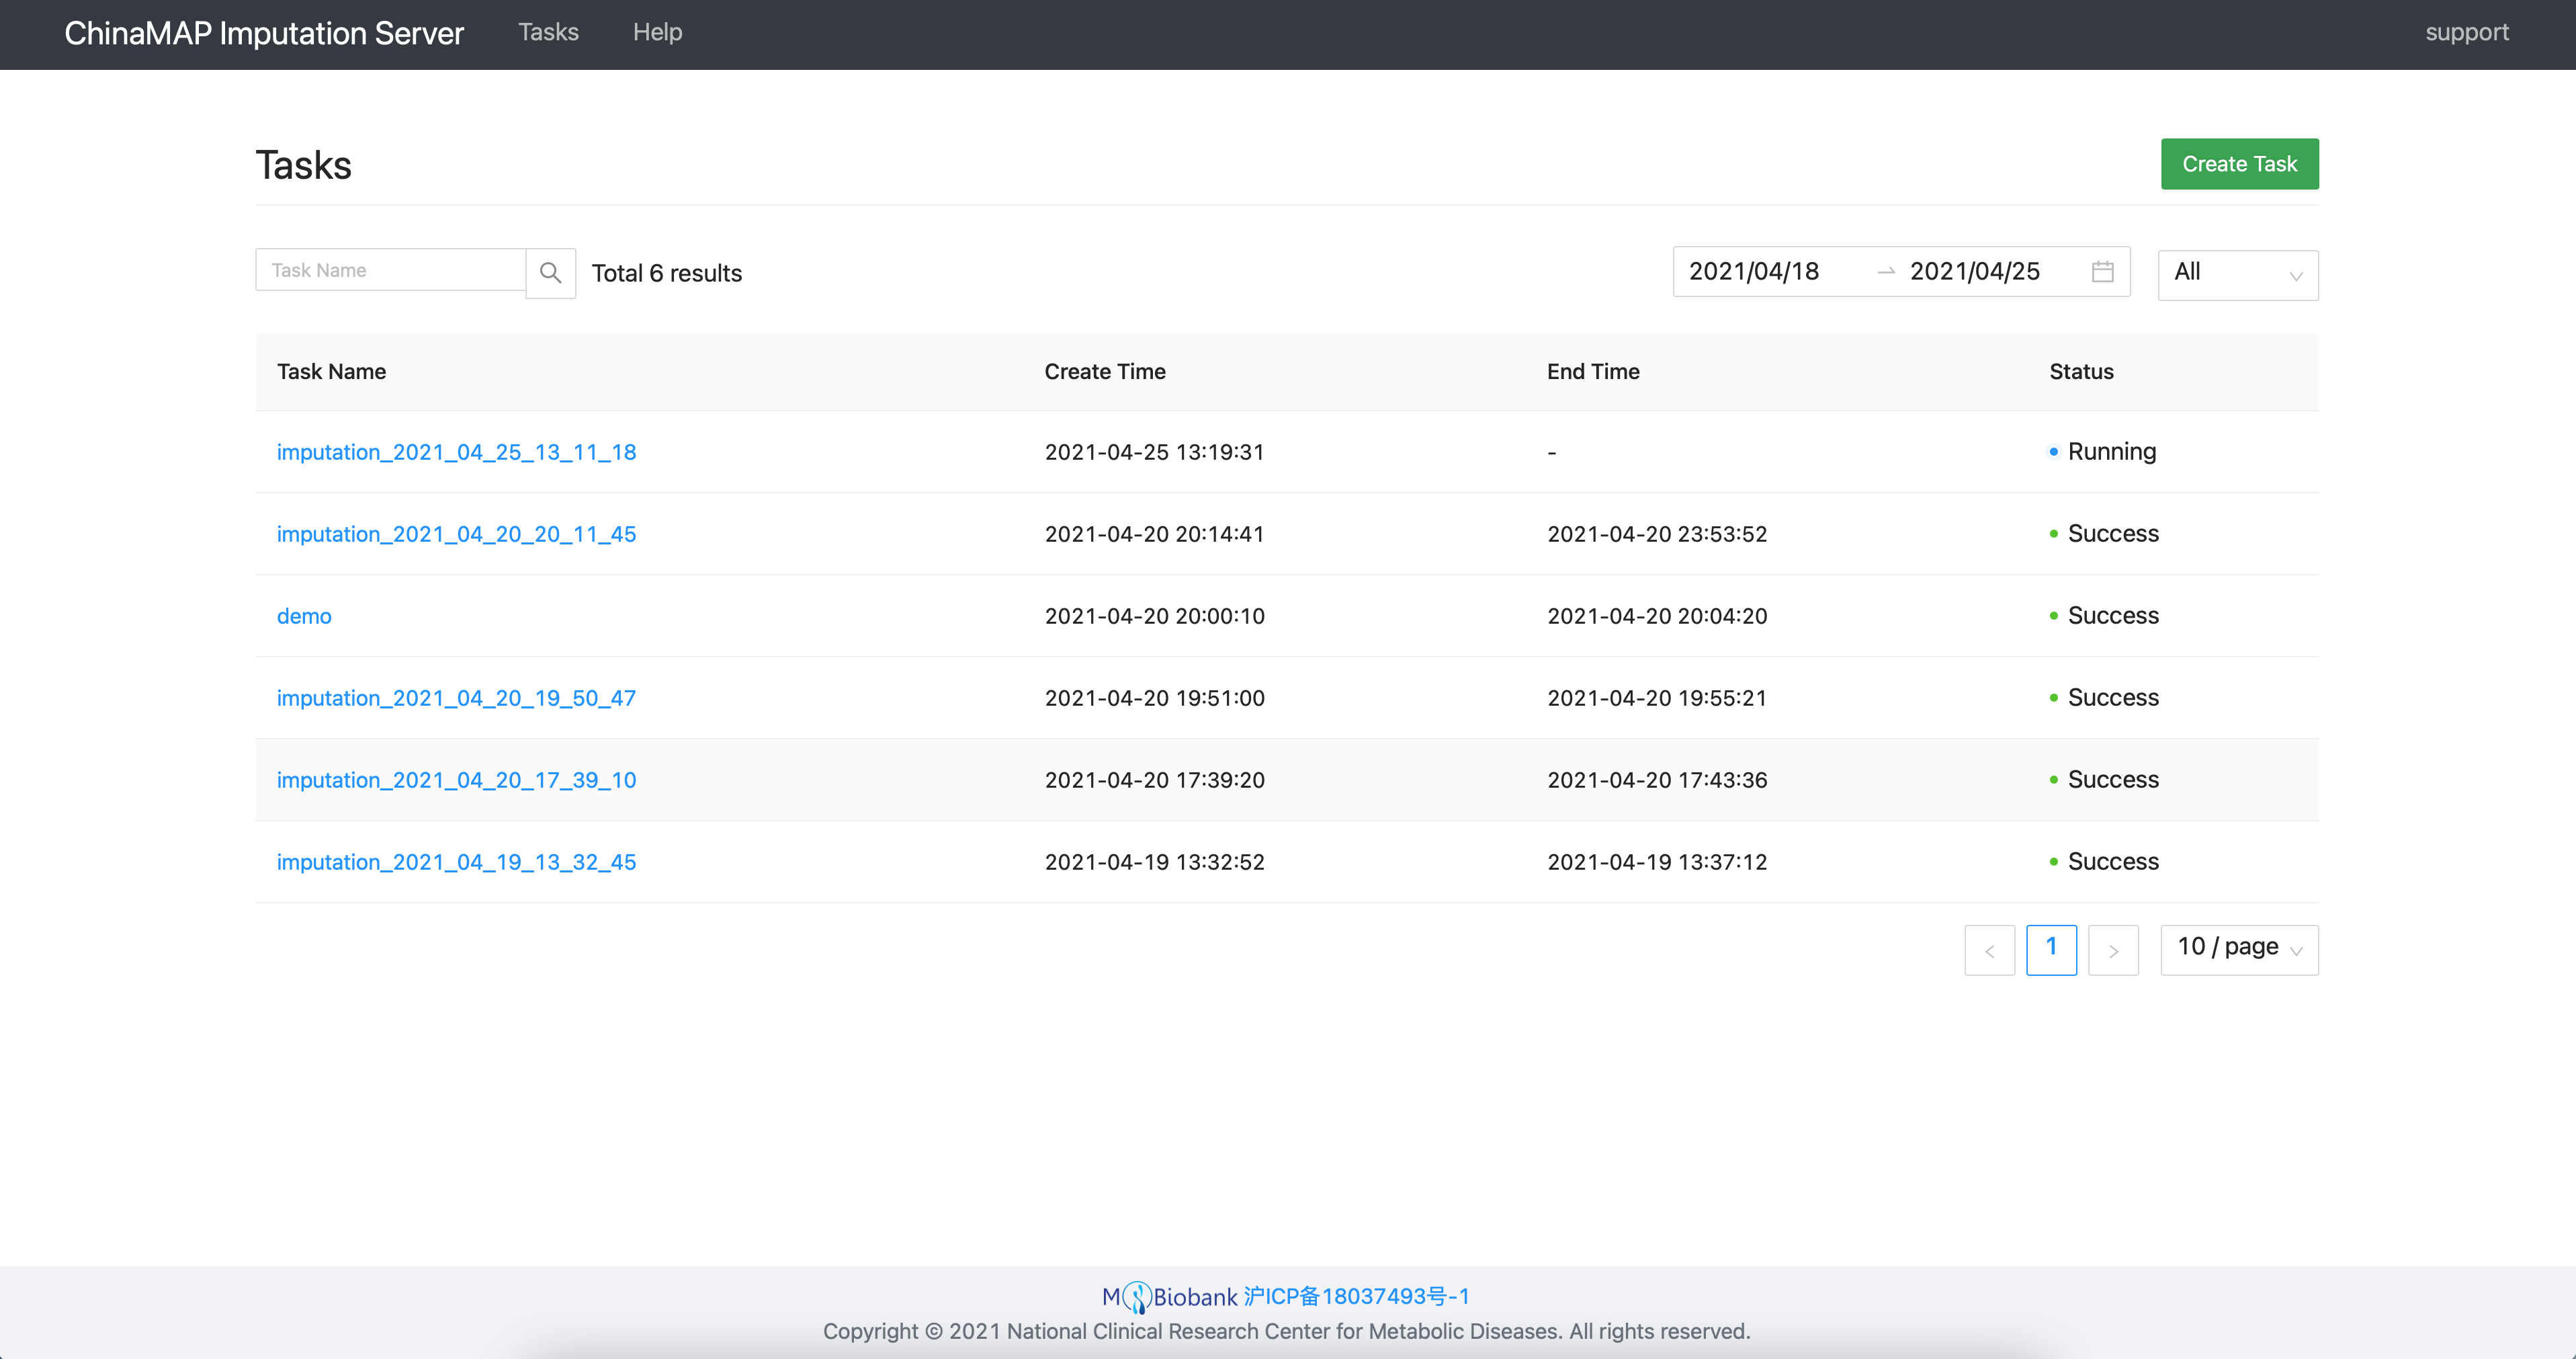Open task imputation_2021_04_25_13_11_18
2576x1359 pixels.
[456, 452]
